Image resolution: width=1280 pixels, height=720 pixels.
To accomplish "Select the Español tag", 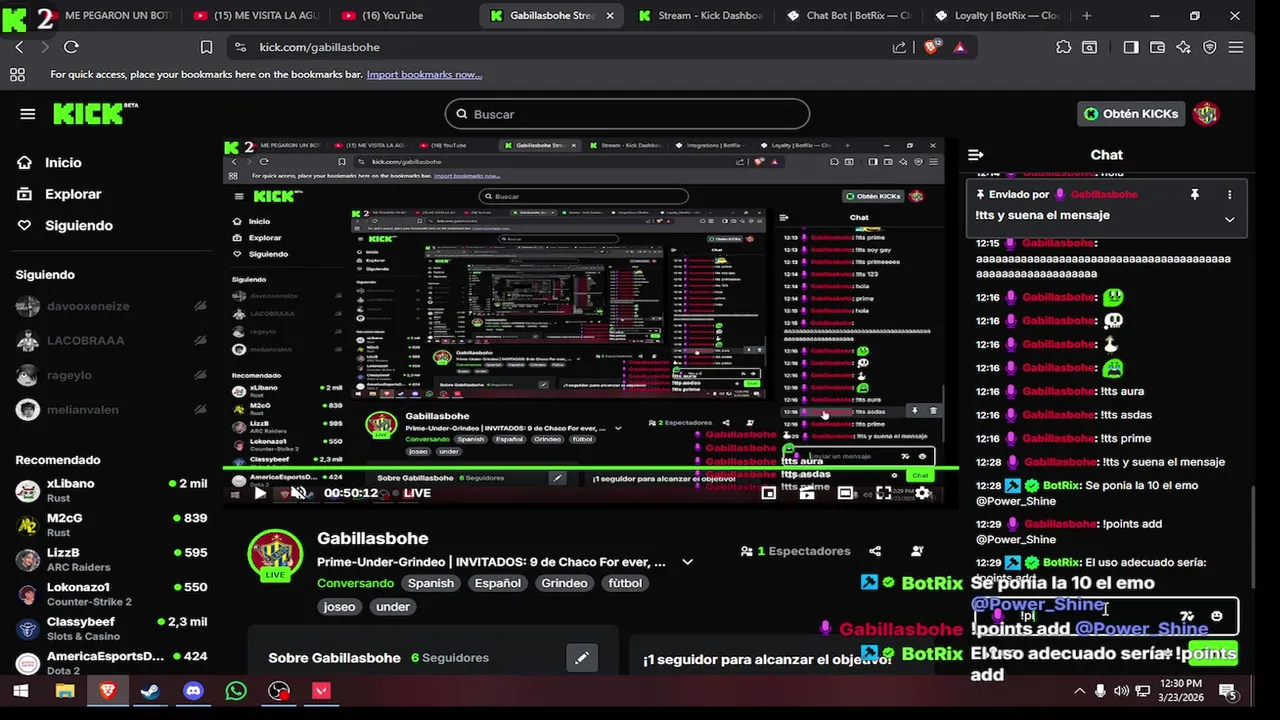I will 496,583.
